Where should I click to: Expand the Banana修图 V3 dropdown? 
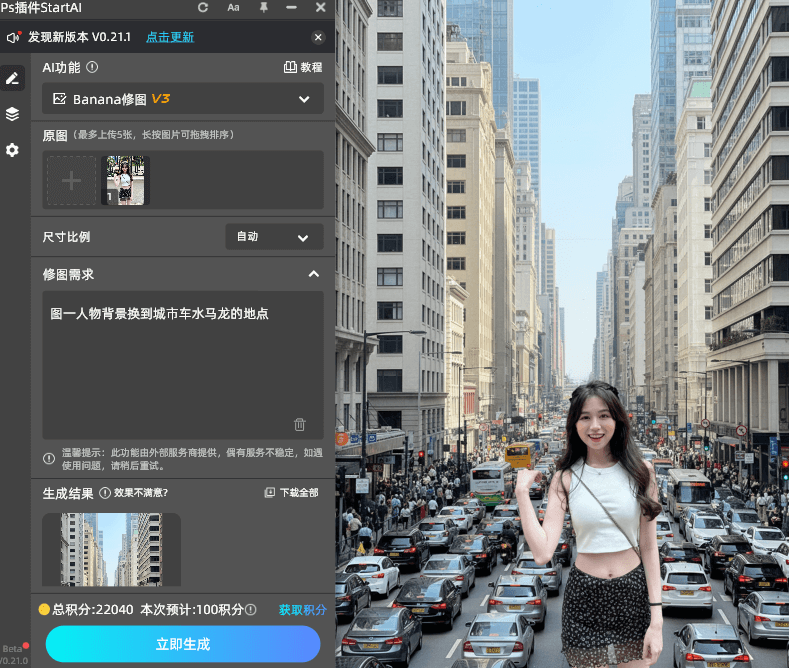(183, 99)
